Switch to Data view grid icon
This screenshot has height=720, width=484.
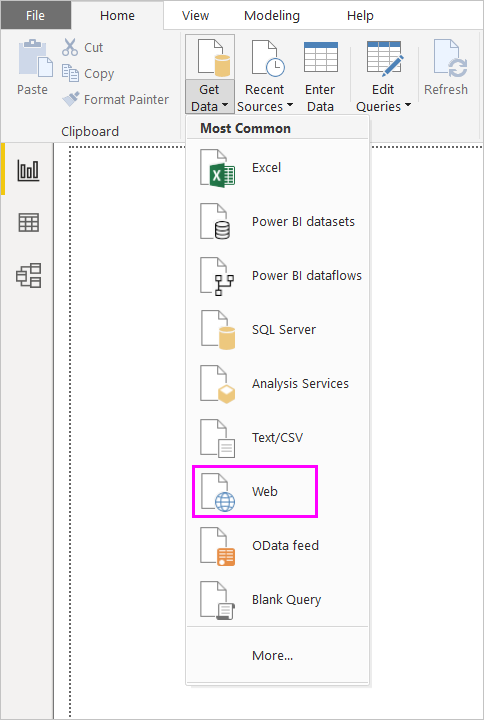point(28,223)
